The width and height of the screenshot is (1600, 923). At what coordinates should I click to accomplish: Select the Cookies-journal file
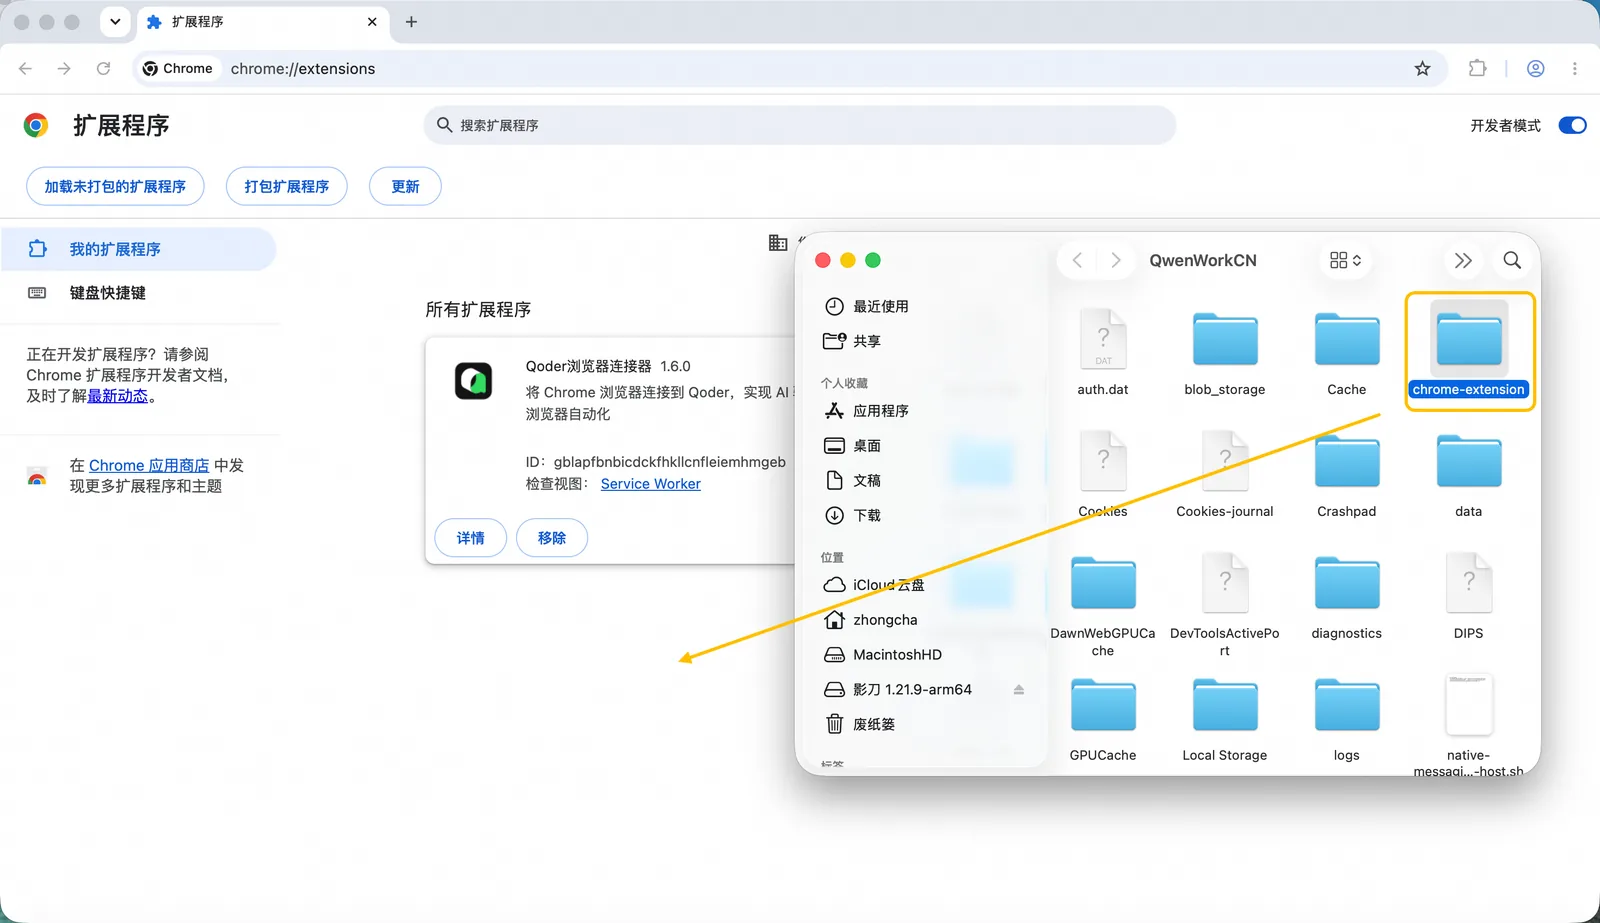coord(1225,461)
